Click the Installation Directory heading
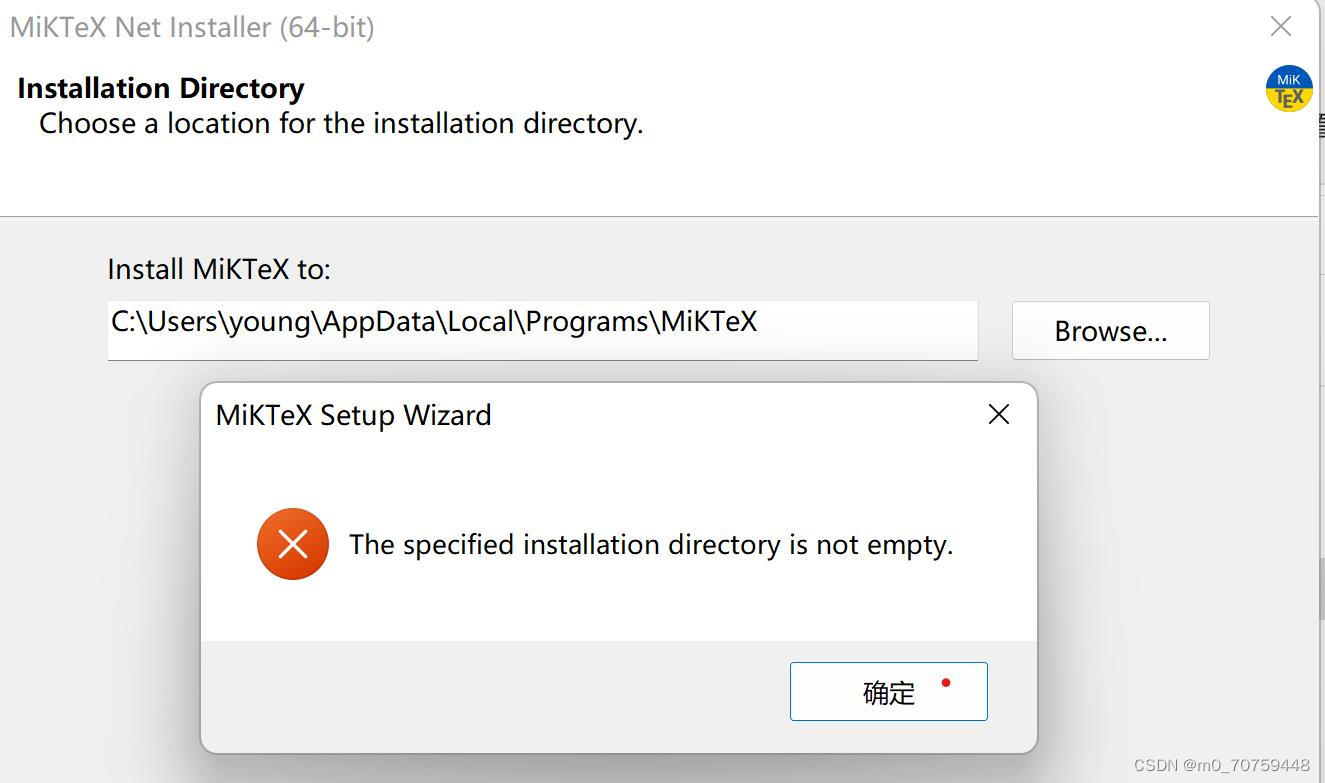The image size is (1325, 783). (x=160, y=88)
